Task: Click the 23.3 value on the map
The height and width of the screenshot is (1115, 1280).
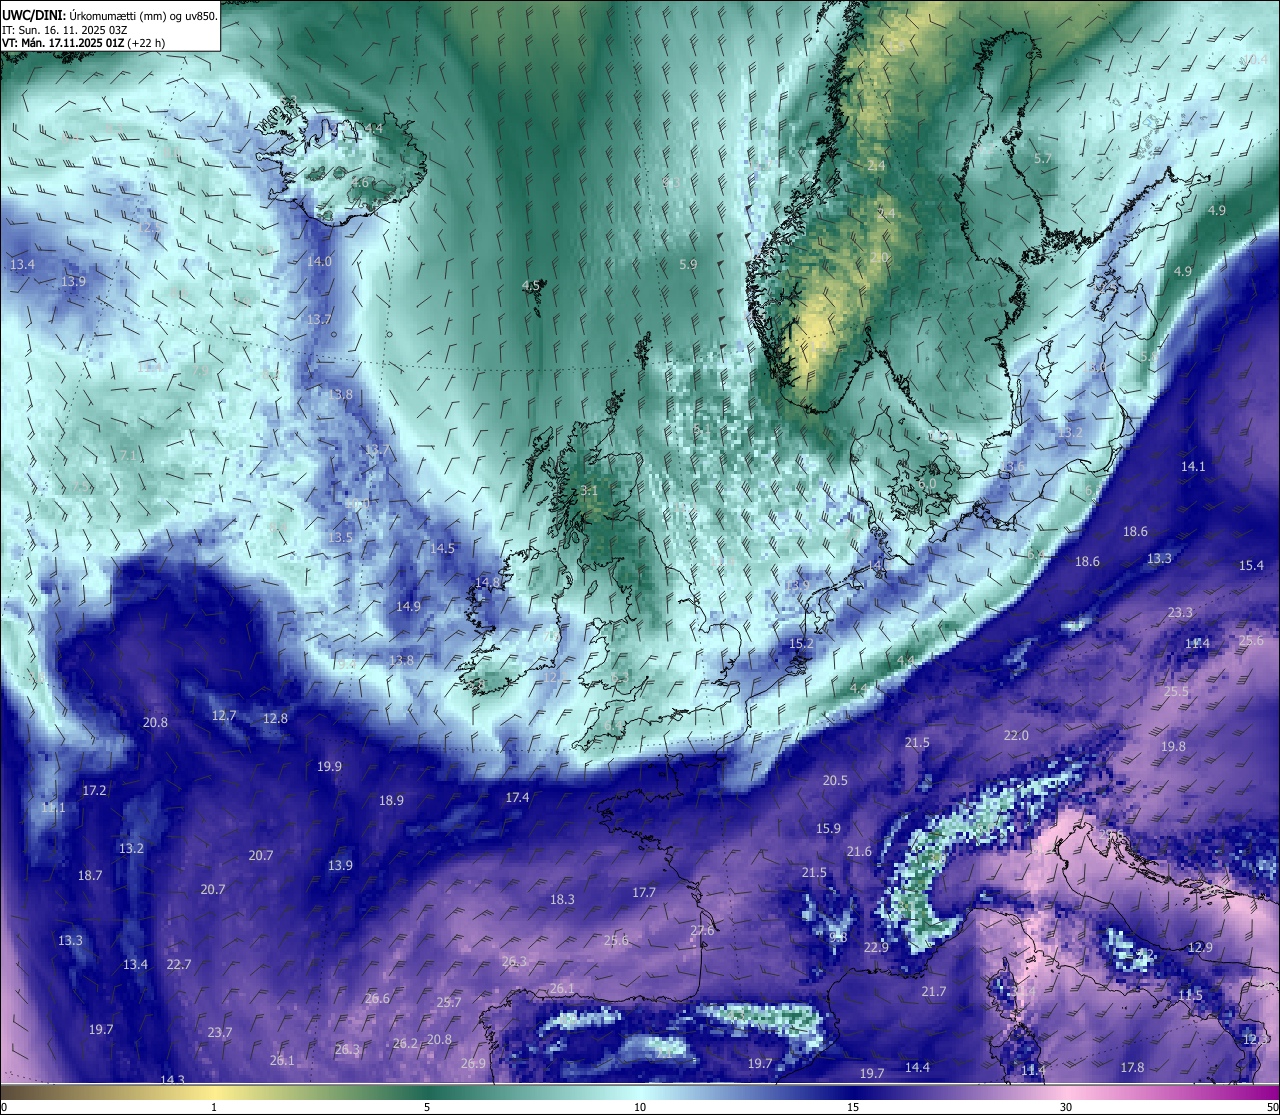Action: pos(1180,613)
